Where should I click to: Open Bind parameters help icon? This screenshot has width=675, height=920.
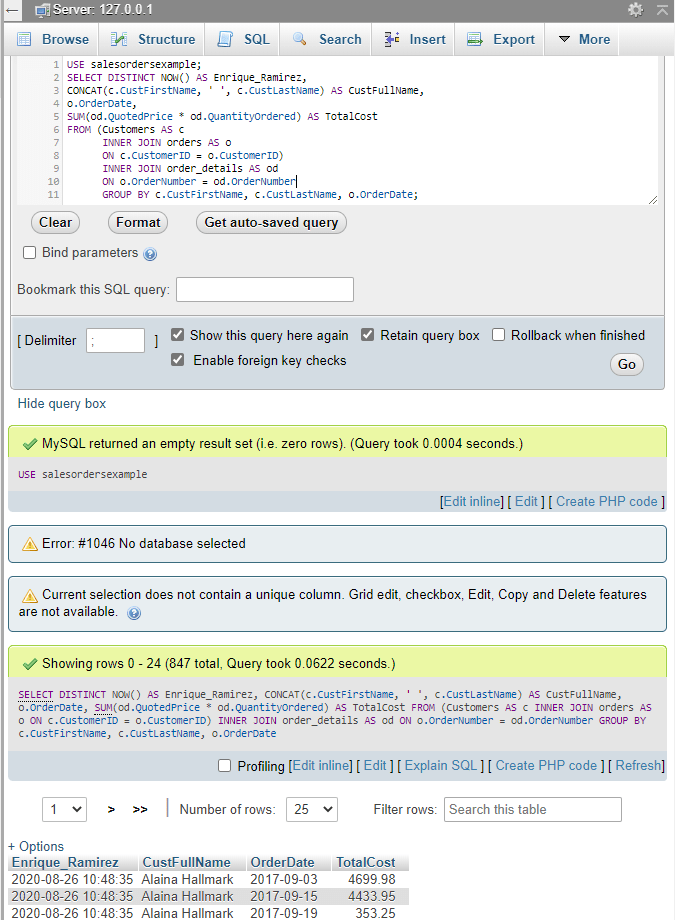(x=150, y=254)
